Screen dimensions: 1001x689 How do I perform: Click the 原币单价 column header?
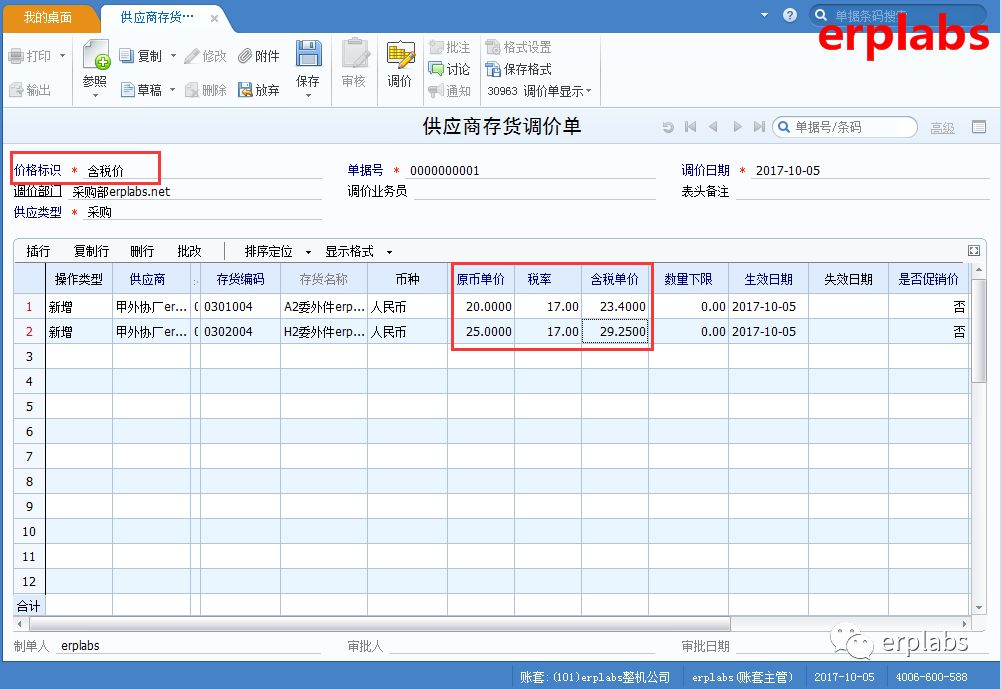[x=481, y=279]
